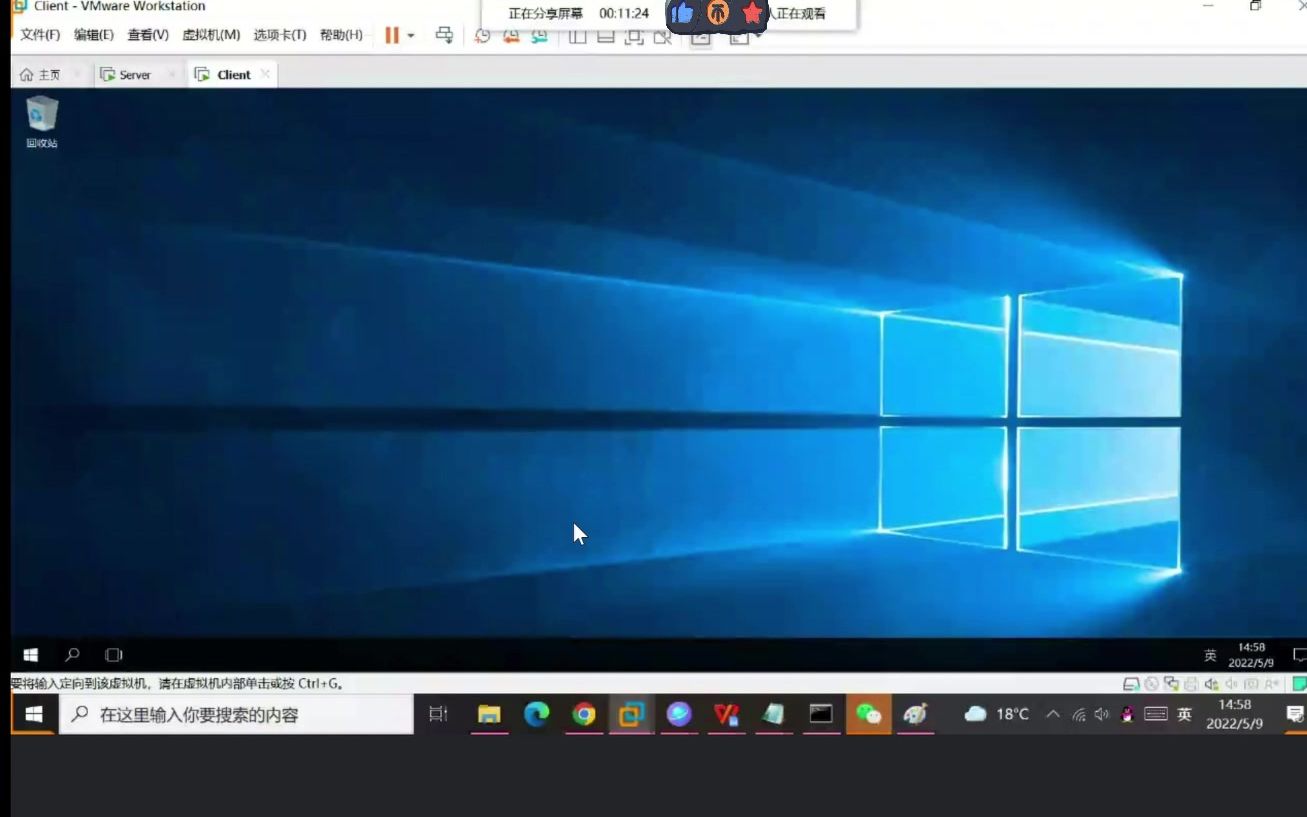1307x817 pixels.
Task: Open the guest VM notification center
Action: pos(1299,656)
